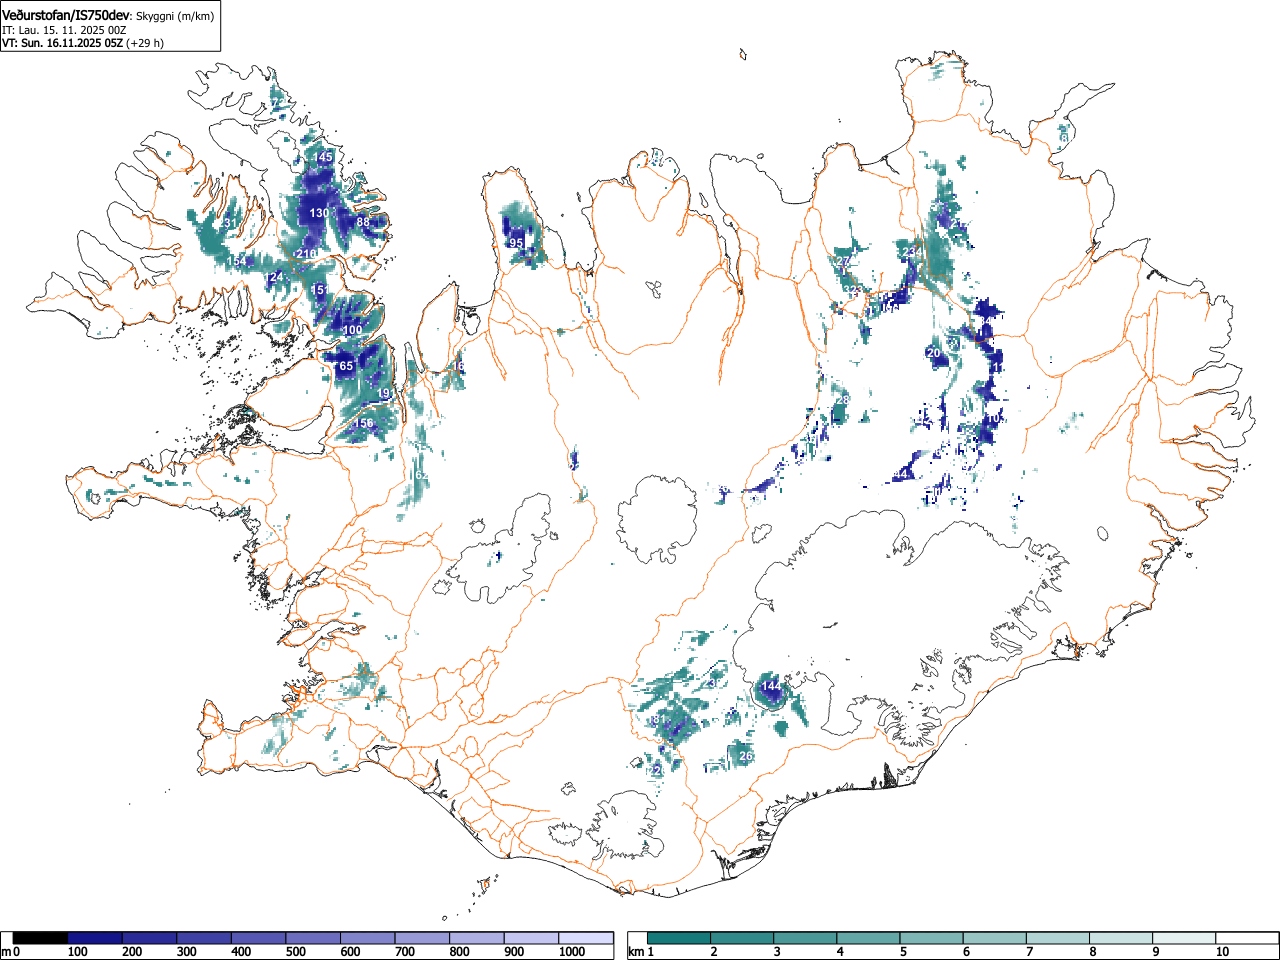The height and width of the screenshot is (960, 1280).
Task: Click the valid time 'VT: Sun. 16.11.2025 05Z (+29 h)'
Action: tap(83, 43)
